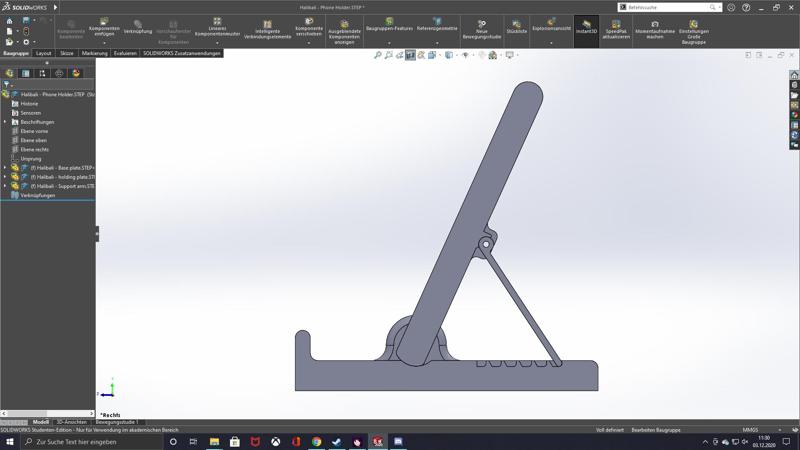Expand the Halibali - Support arm component
This screenshot has width=800, height=450.
tap(5, 186)
